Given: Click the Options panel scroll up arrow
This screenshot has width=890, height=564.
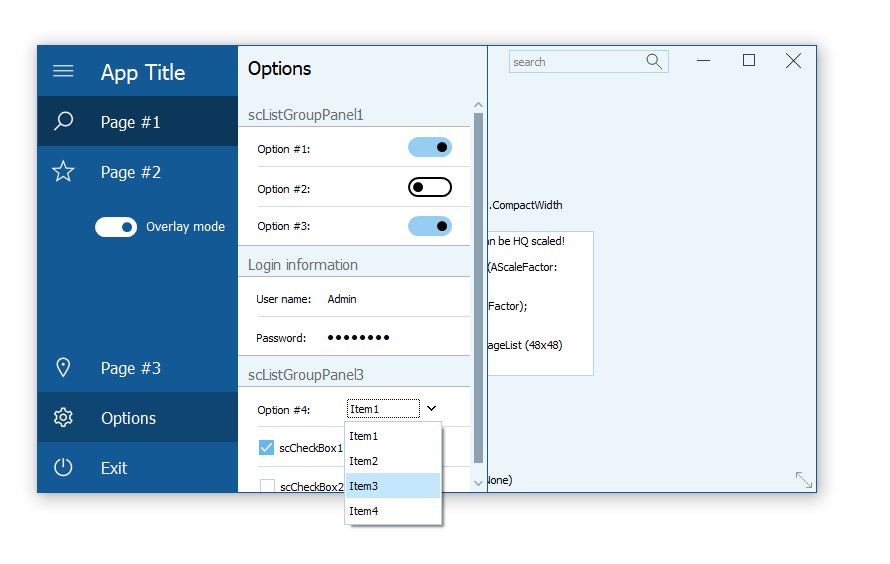Looking at the screenshot, I should coord(478,105).
